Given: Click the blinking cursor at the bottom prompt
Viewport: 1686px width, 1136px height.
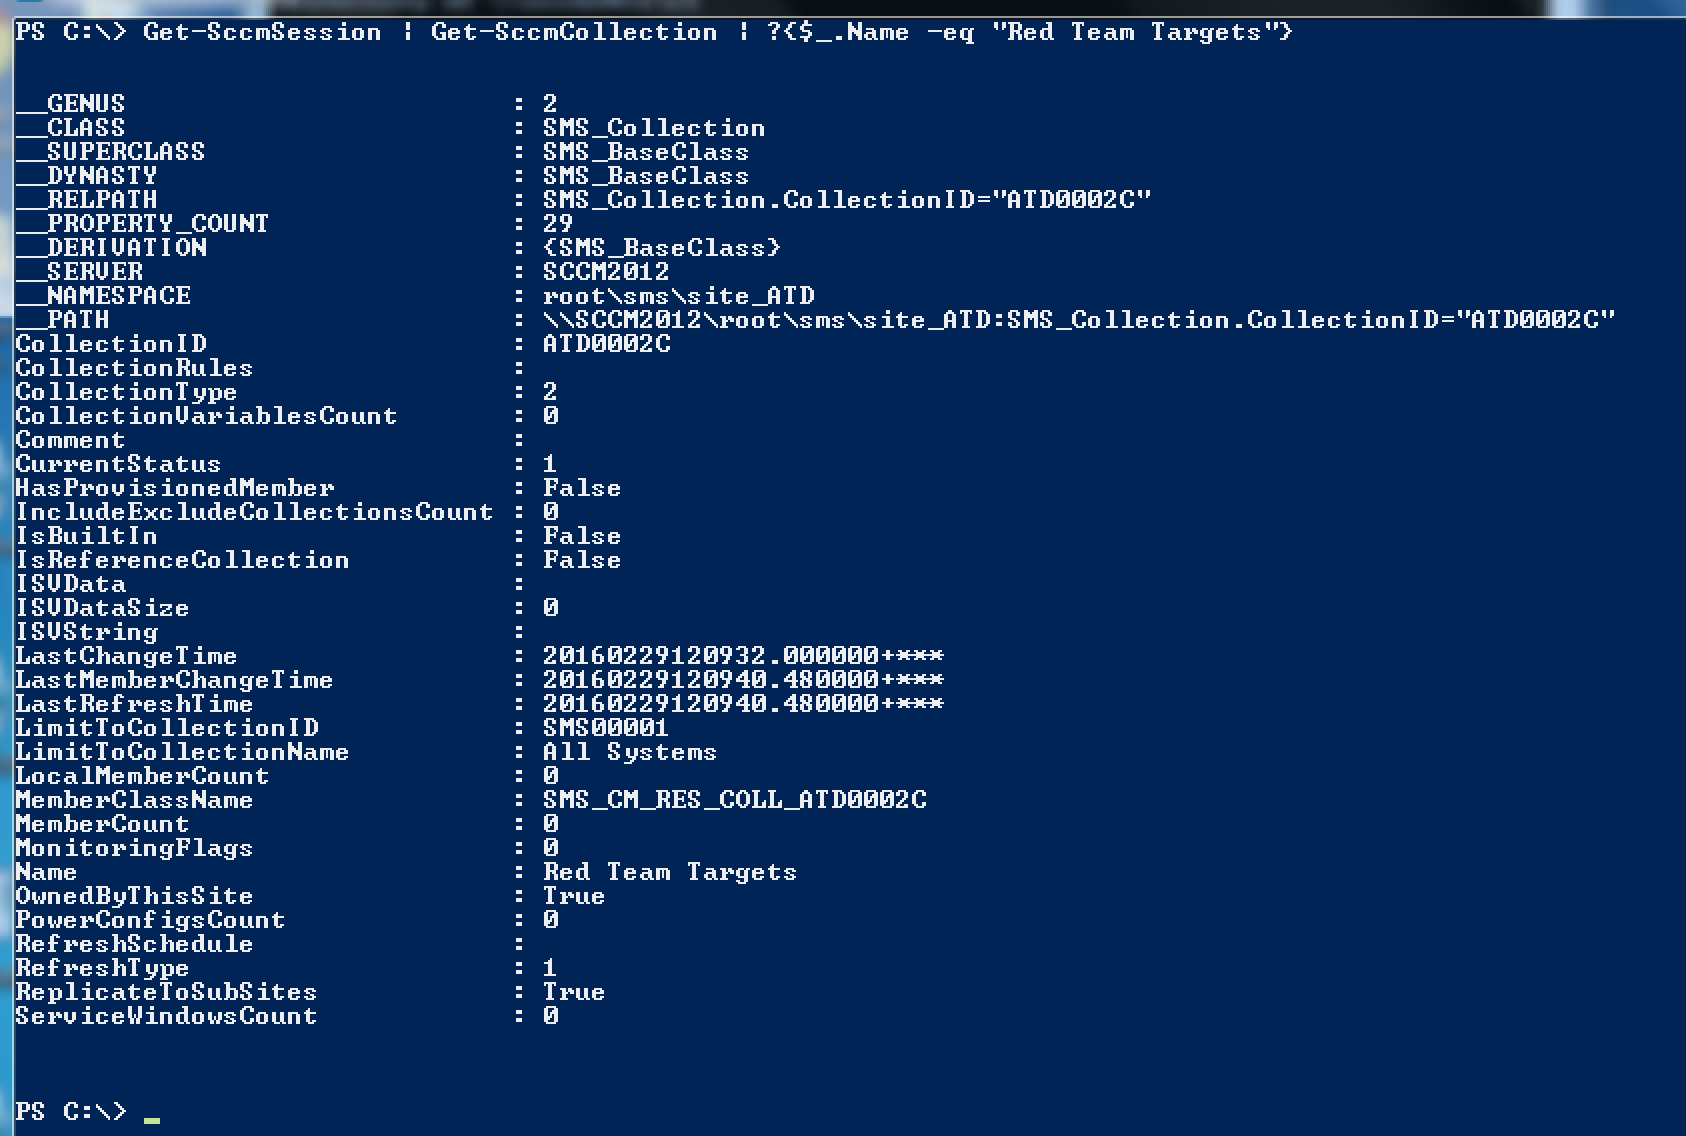Looking at the screenshot, I should click(x=152, y=1119).
